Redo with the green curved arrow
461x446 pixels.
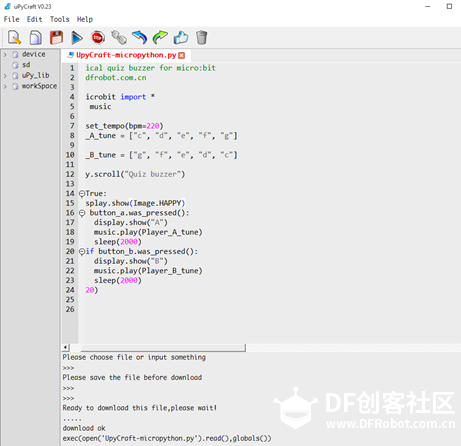point(160,37)
